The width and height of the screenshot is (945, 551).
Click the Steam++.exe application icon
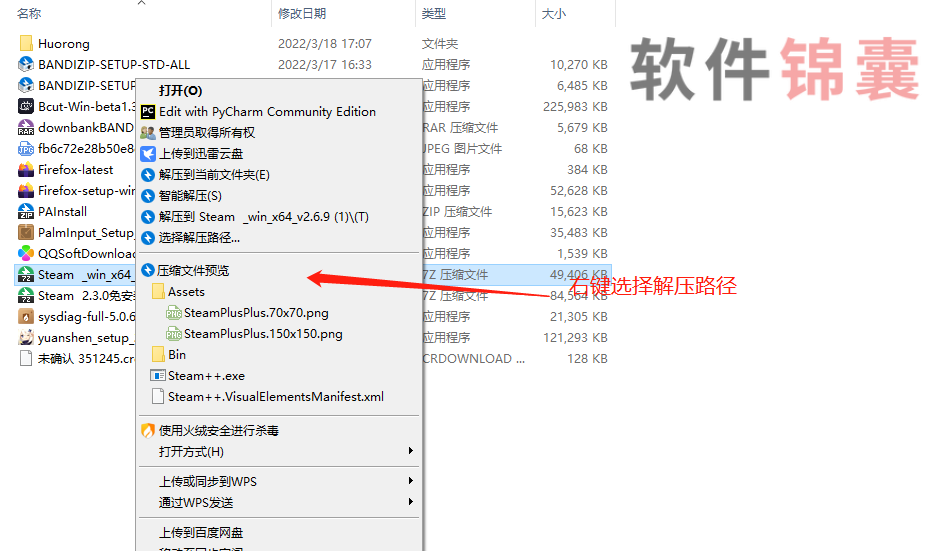pos(157,376)
